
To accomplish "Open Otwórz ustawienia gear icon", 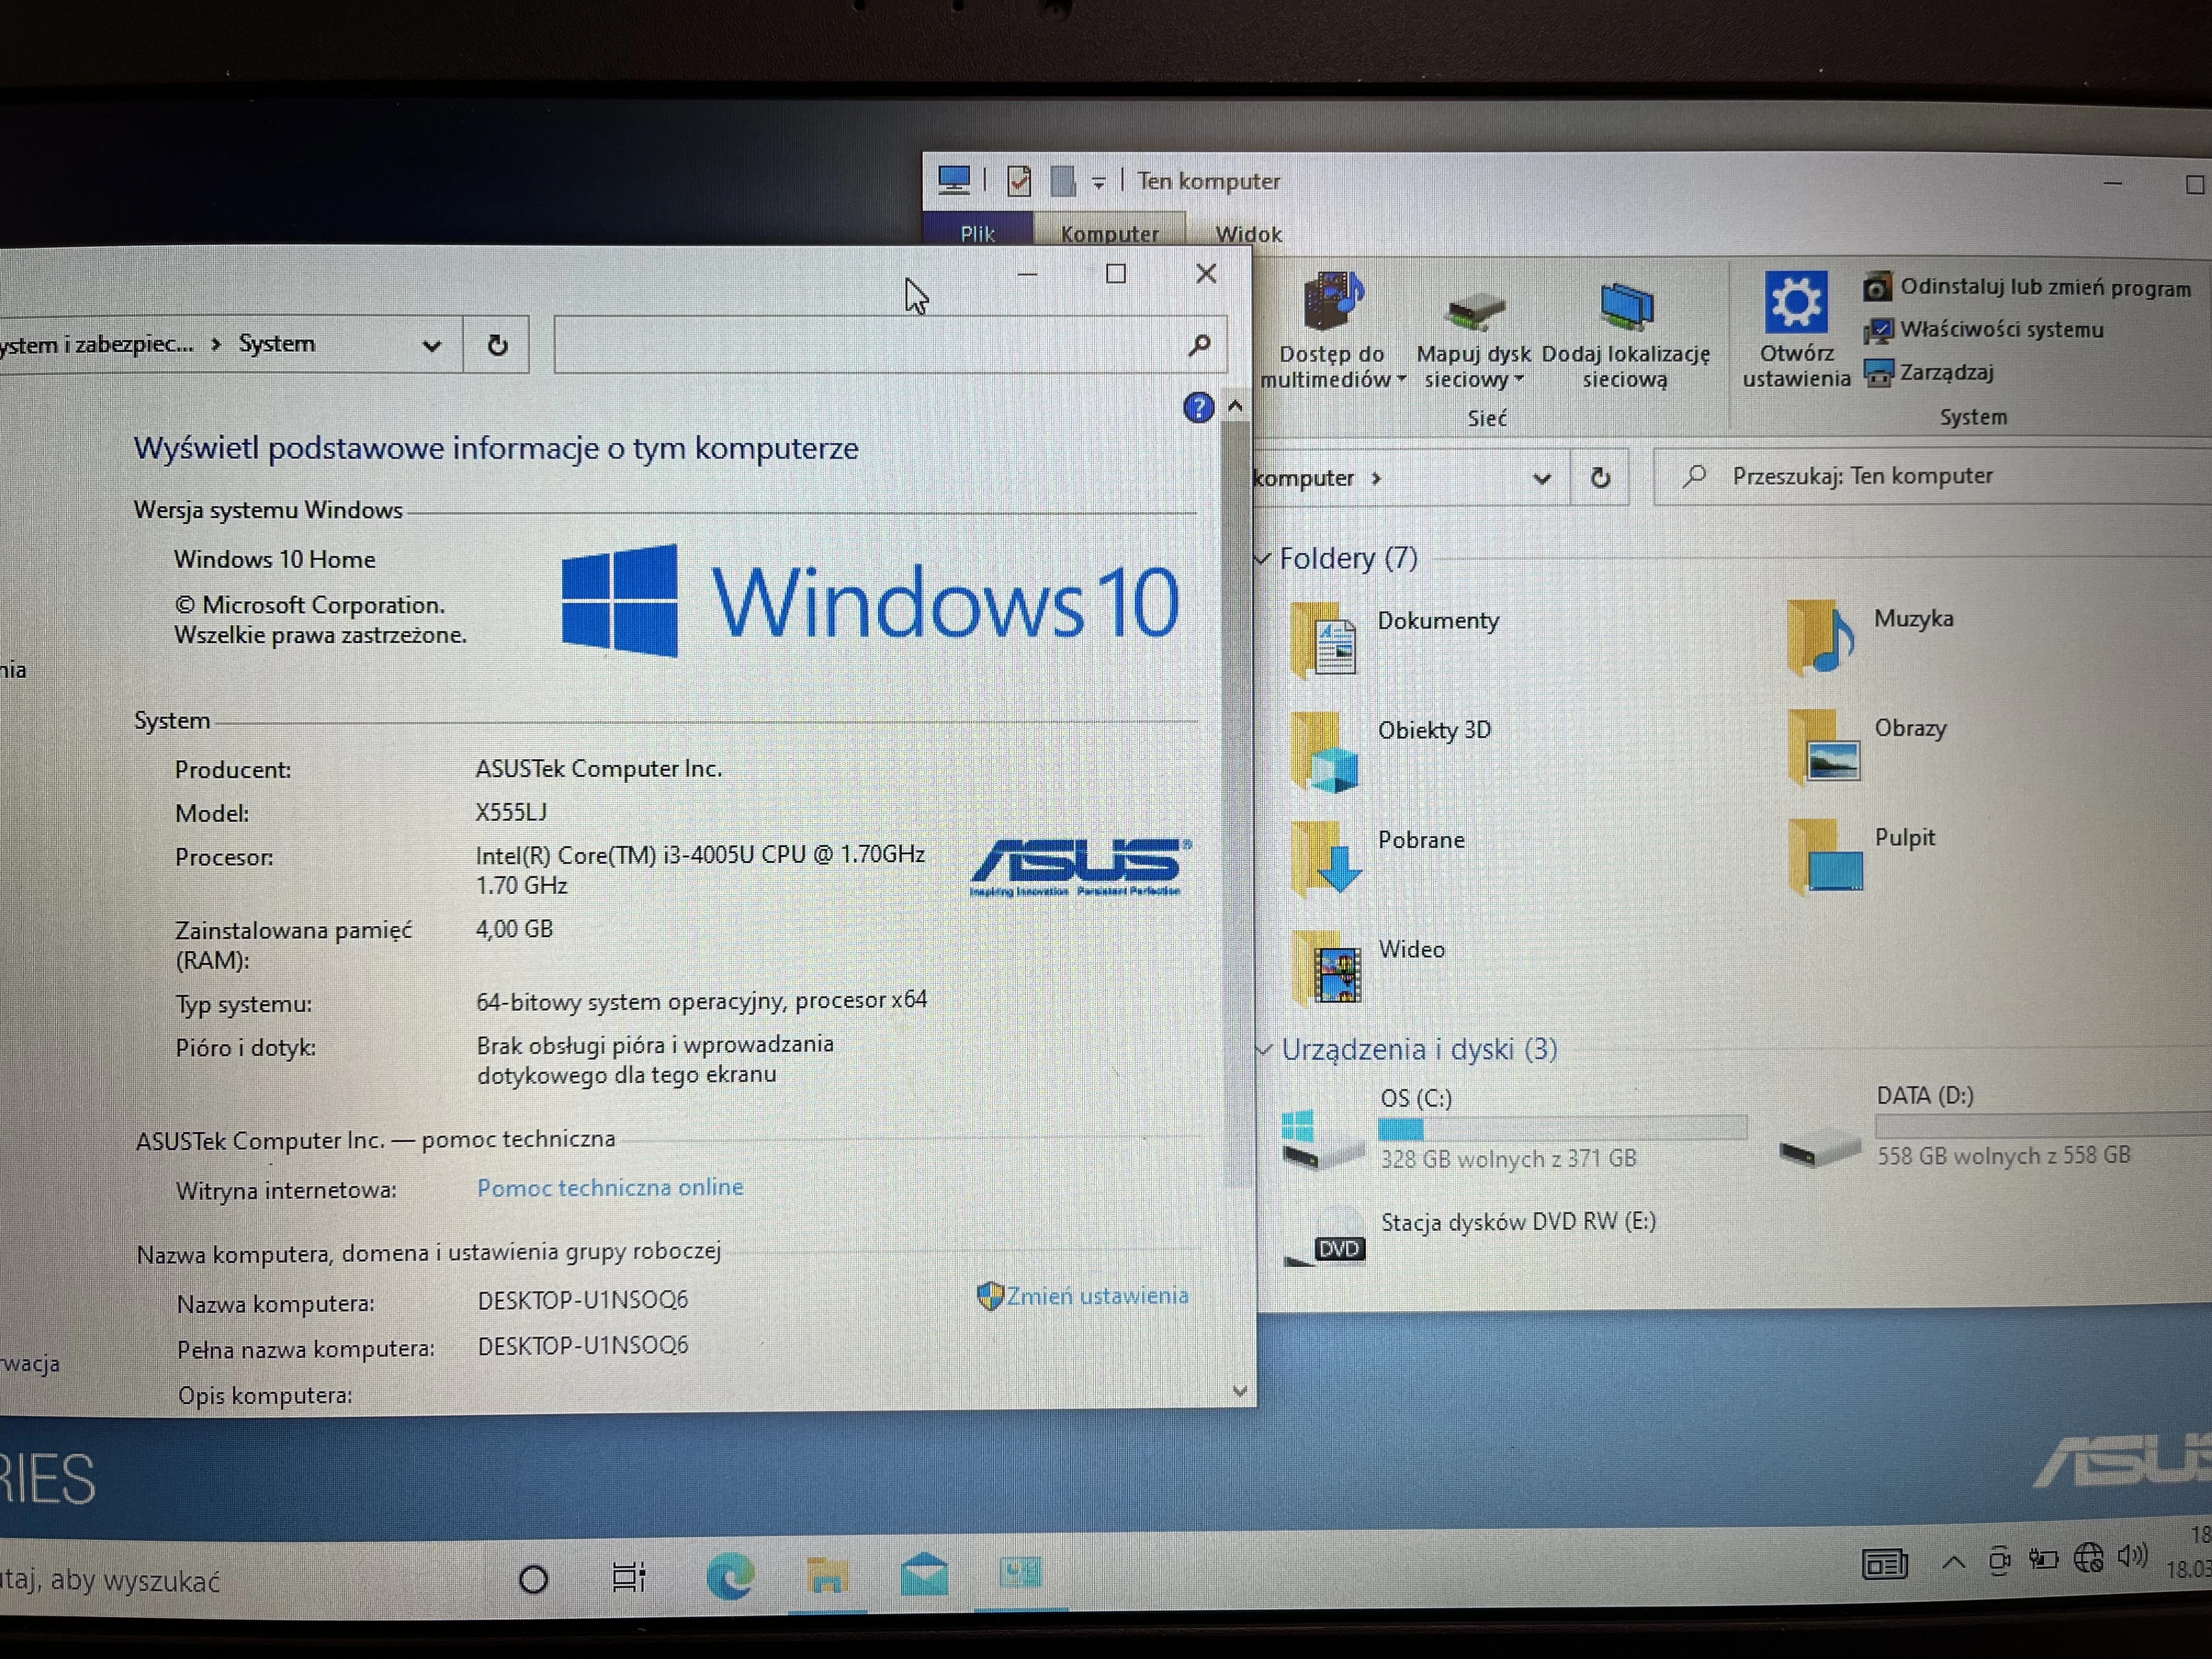I will tap(1796, 301).
